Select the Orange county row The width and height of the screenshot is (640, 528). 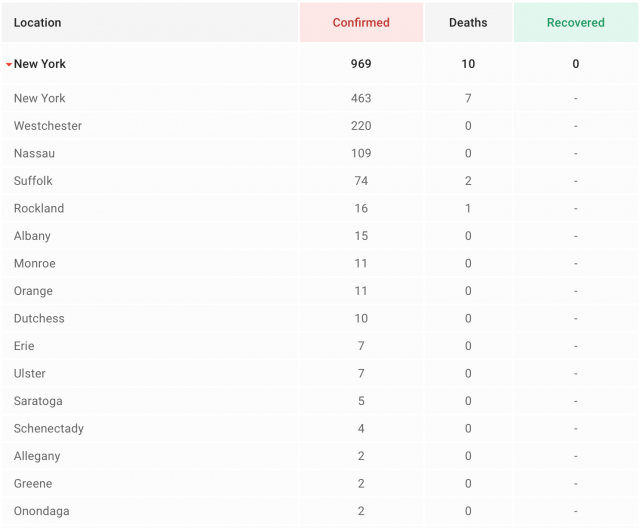33,291
